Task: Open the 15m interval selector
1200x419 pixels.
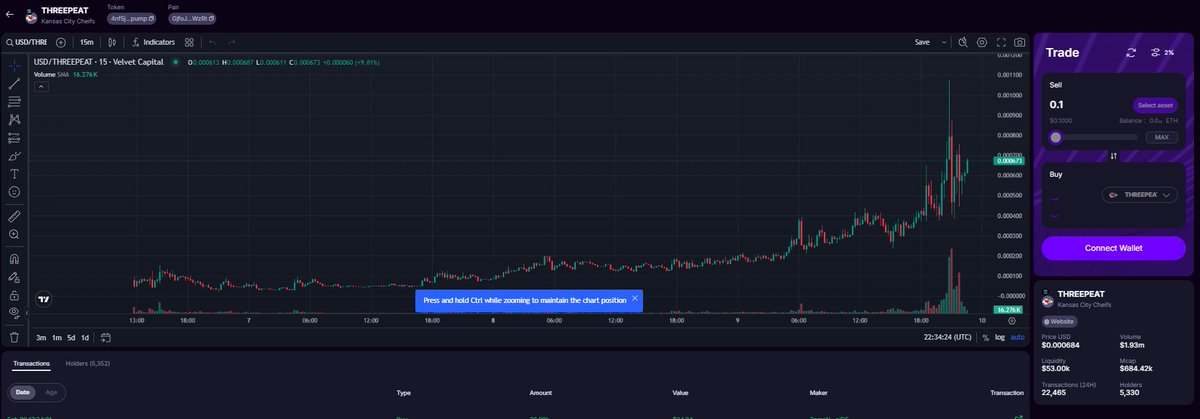Action: [87, 42]
